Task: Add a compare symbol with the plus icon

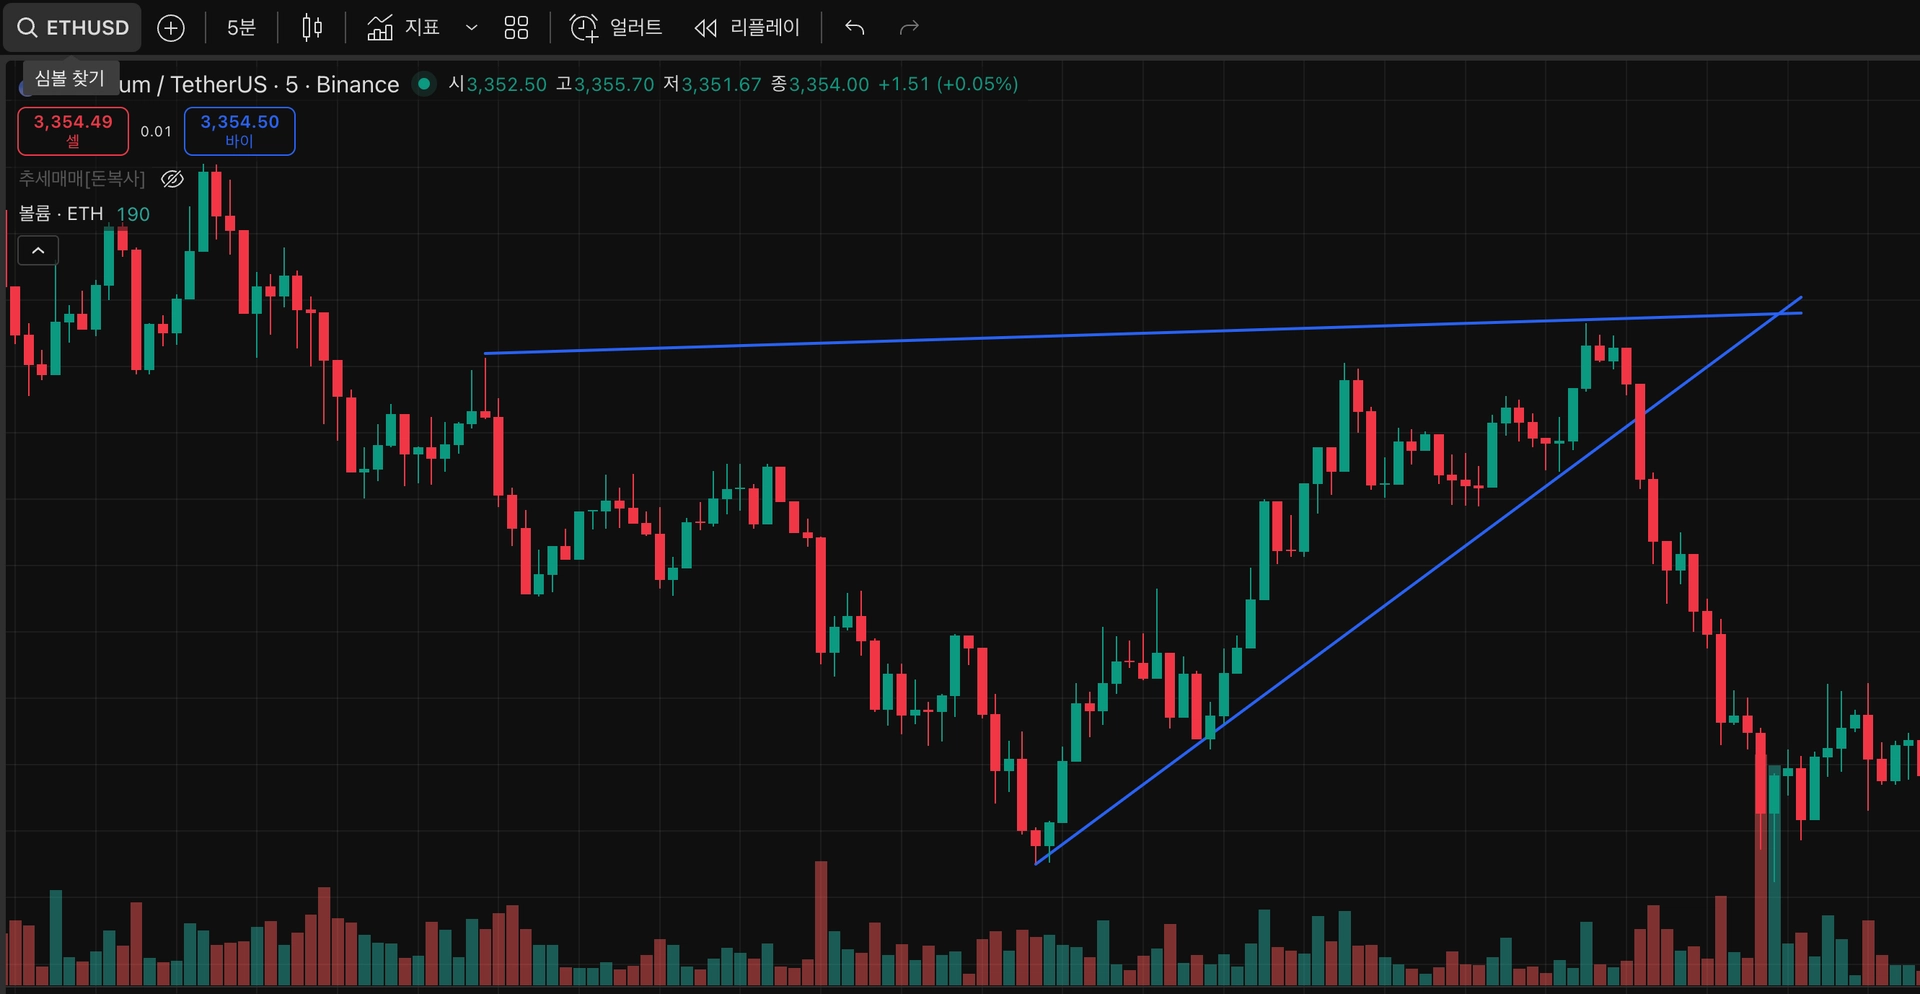Action: [171, 28]
